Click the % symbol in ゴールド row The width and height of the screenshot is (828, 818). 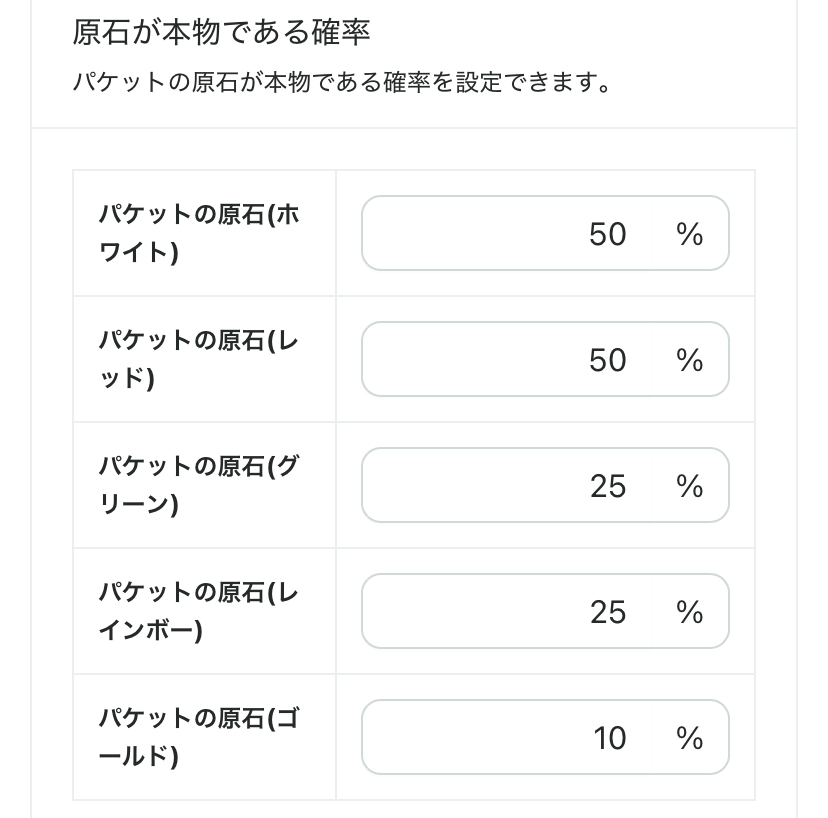tap(690, 738)
